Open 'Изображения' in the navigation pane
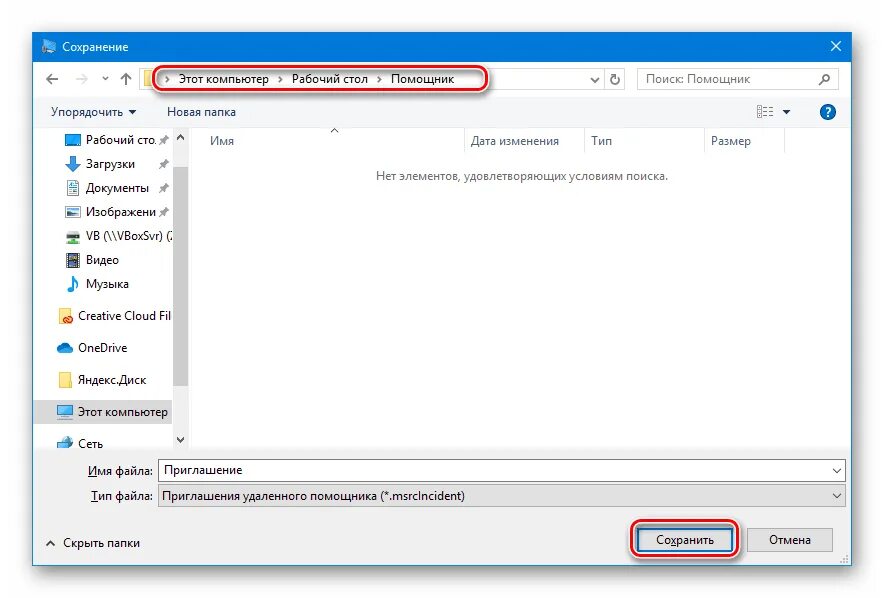Image resolution: width=884 pixels, height=598 pixels. pos(110,212)
